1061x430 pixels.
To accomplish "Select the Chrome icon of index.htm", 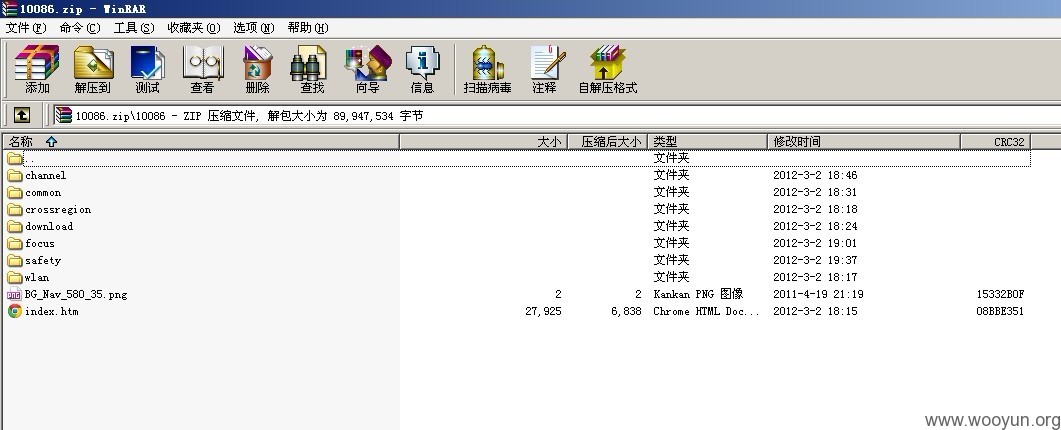I will [x=14, y=311].
